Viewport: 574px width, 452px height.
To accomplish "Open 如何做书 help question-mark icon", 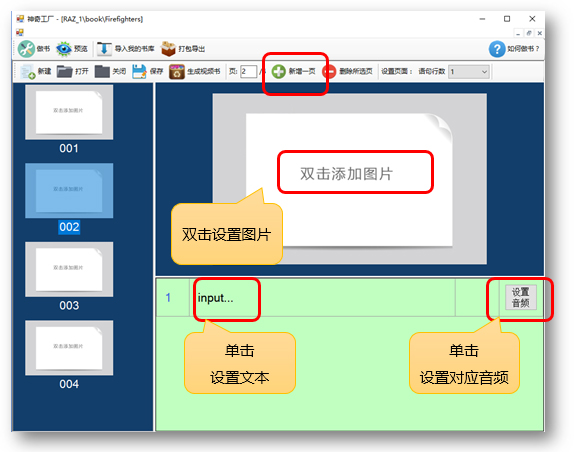I will click(x=497, y=49).
